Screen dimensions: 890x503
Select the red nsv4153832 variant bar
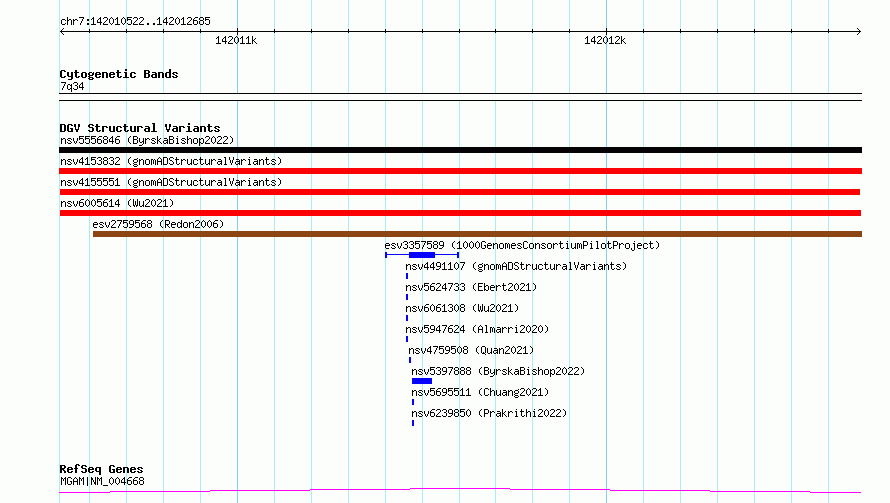pyautogui.click(x=460, y=171)
